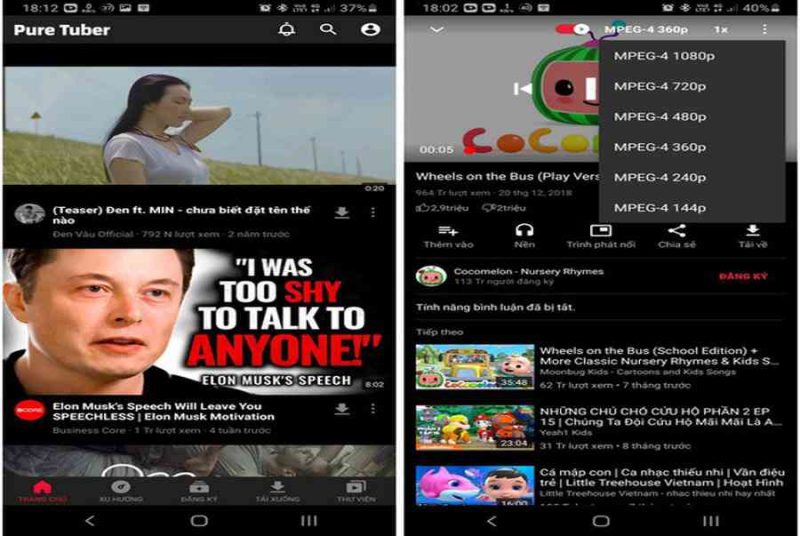Viewport: 800px width, 536px height.
Task: Download the Elon Musk's Speech video
Action: pyautogui.click(x=342, y=409)
